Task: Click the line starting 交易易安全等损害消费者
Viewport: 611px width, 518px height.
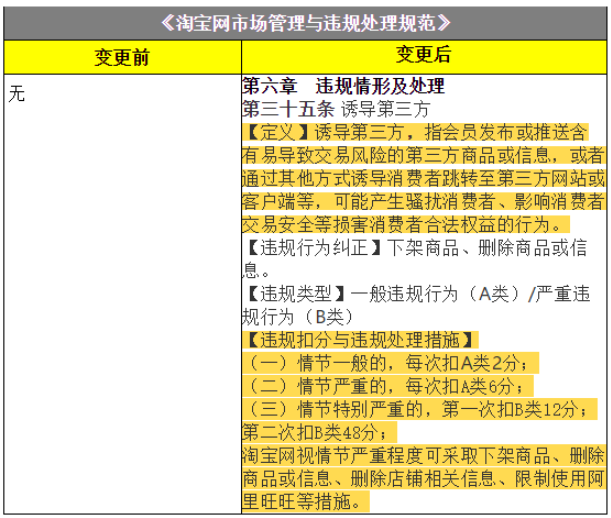Action: pyautogui.click(x=406, y=225)
